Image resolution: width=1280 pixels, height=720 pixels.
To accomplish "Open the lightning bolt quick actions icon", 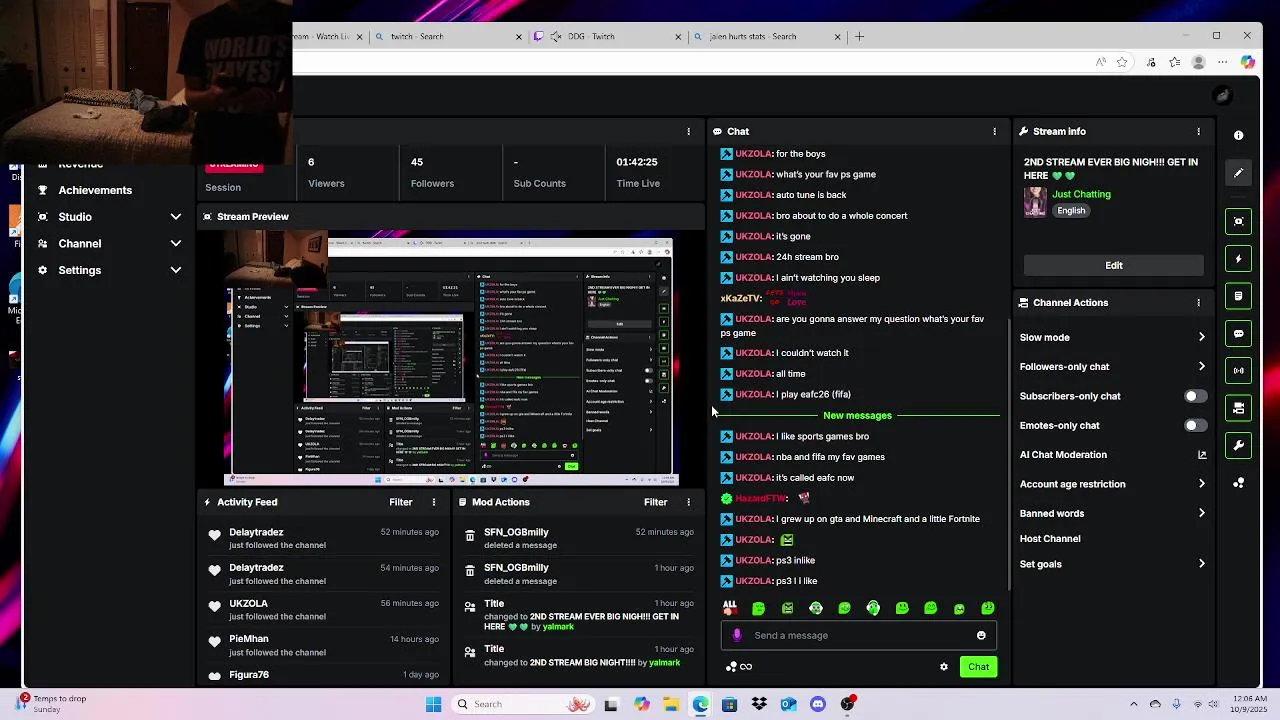I will [1239, 259].
